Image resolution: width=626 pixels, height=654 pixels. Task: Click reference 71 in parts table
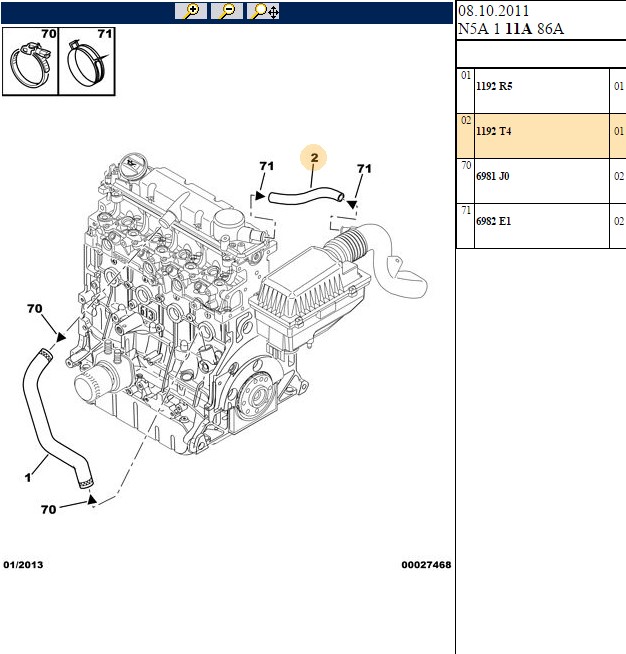[x=466, y=211]
